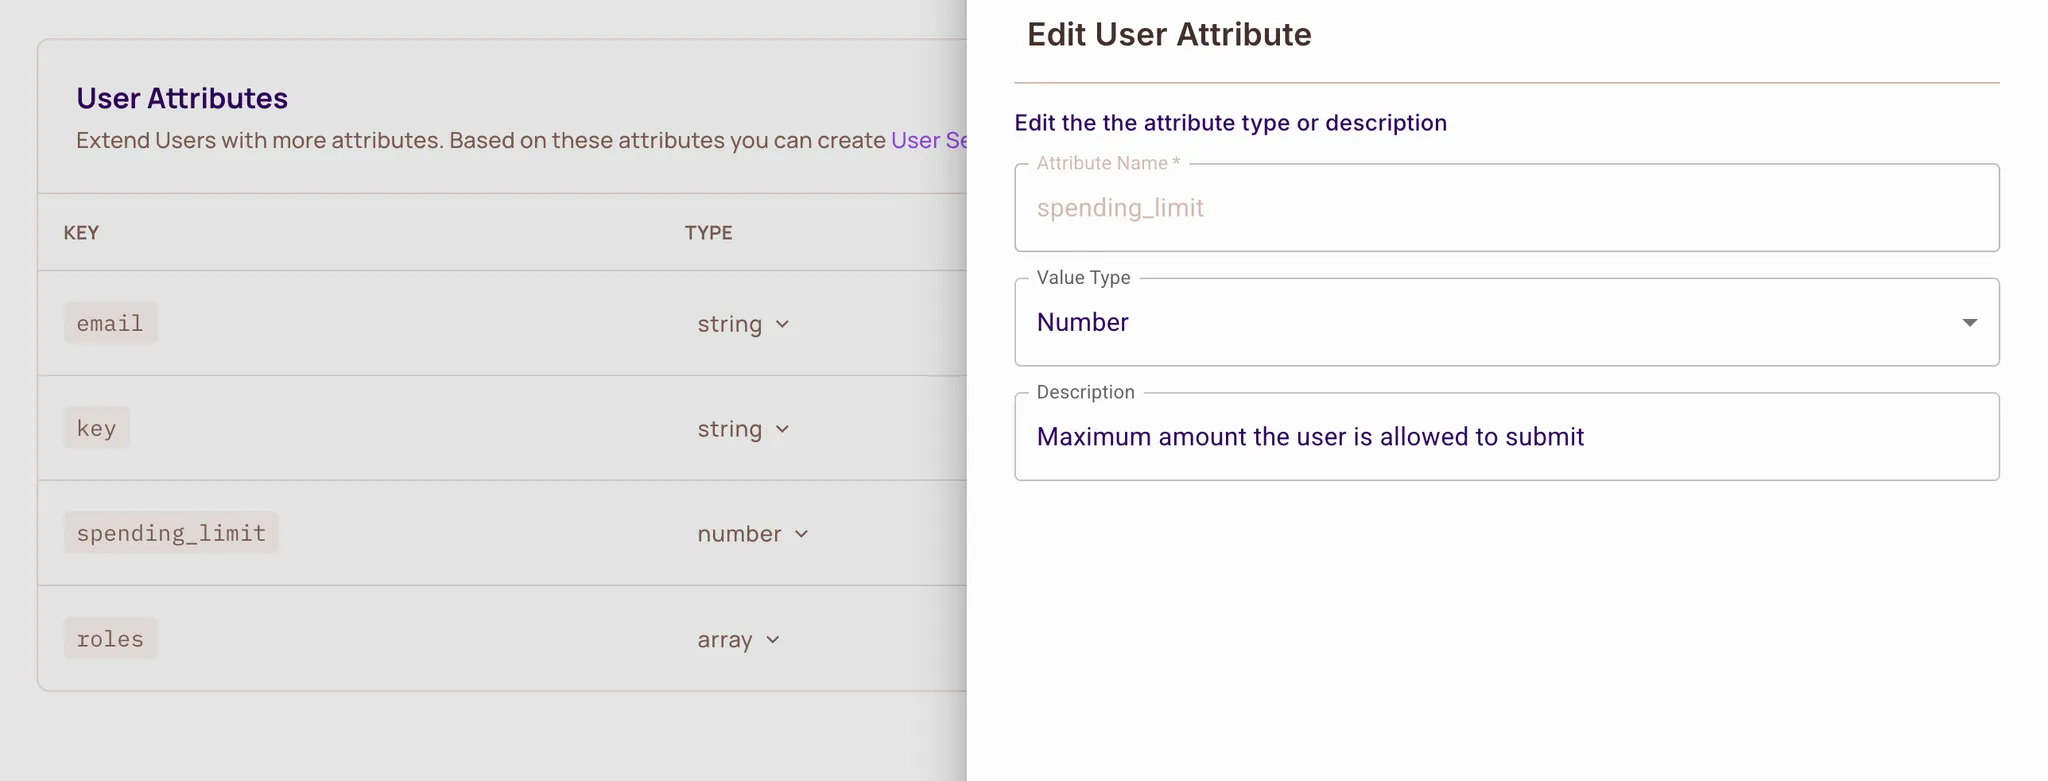
Task: Select the roles key chip
Action: tap(110, 639)
